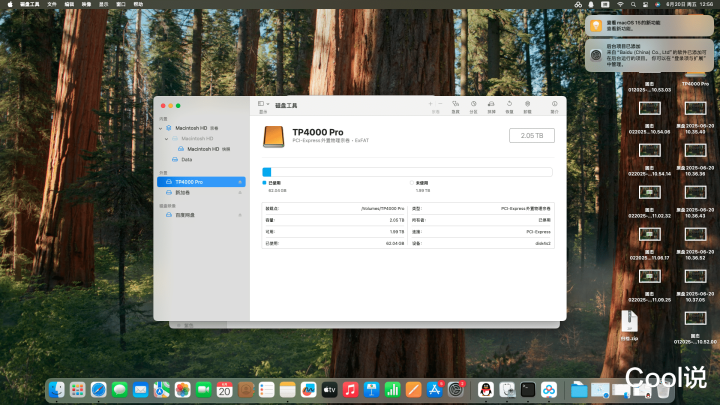Click the QQ penguin menu bar icon
The width and height of the screenshot is (720, 405).
pos(591,4)
